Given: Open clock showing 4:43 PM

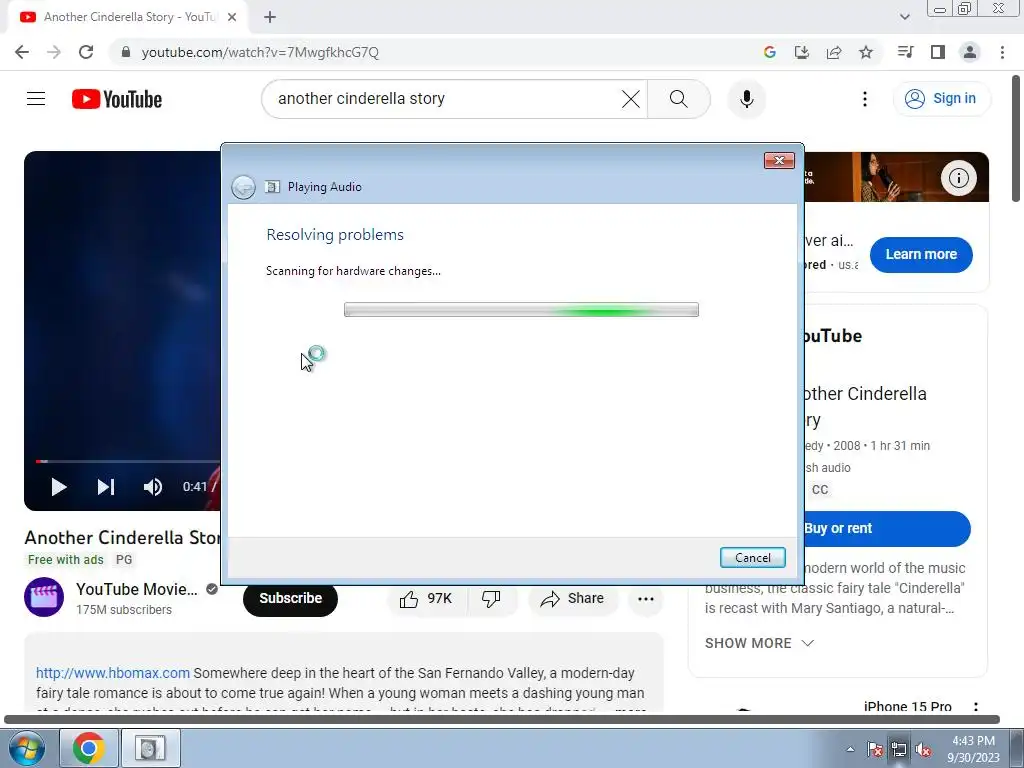Looking at the screenshot, I should (x=973, y=748).
